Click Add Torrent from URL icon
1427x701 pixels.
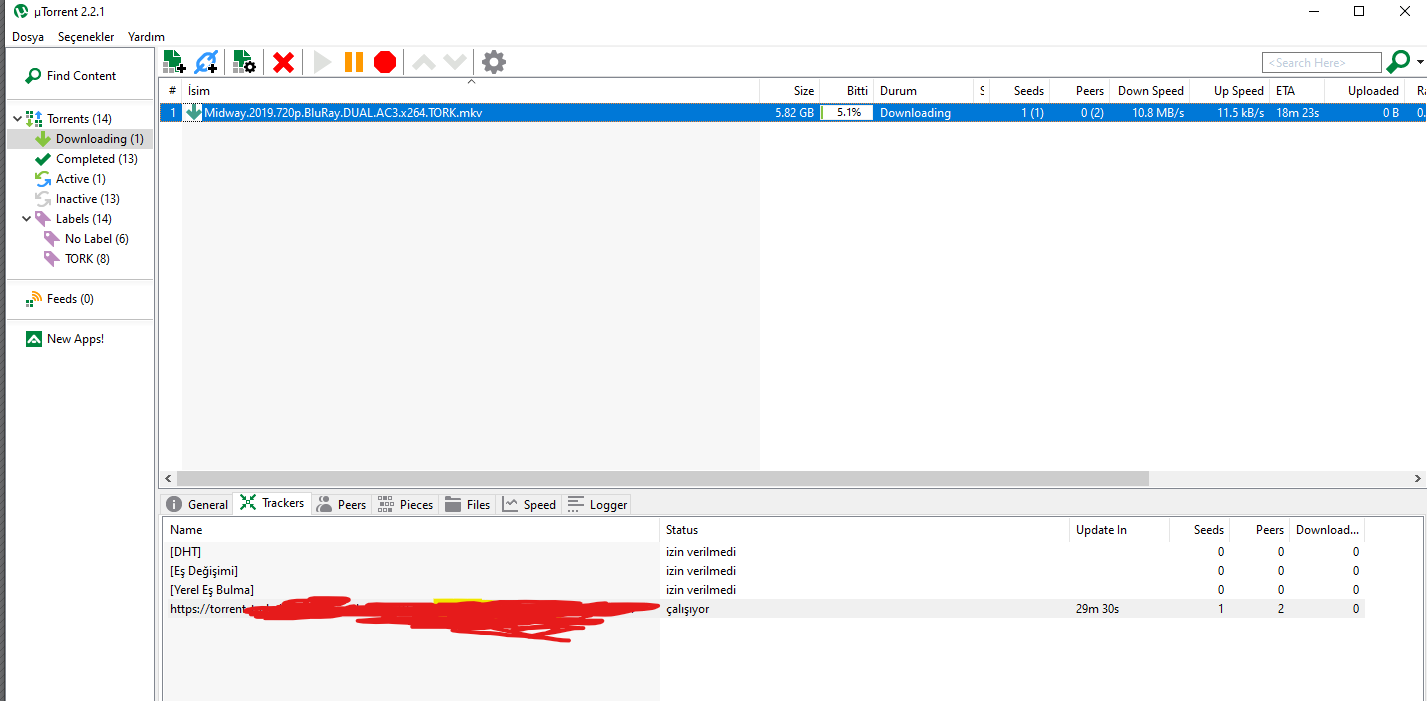click(206, 62)
